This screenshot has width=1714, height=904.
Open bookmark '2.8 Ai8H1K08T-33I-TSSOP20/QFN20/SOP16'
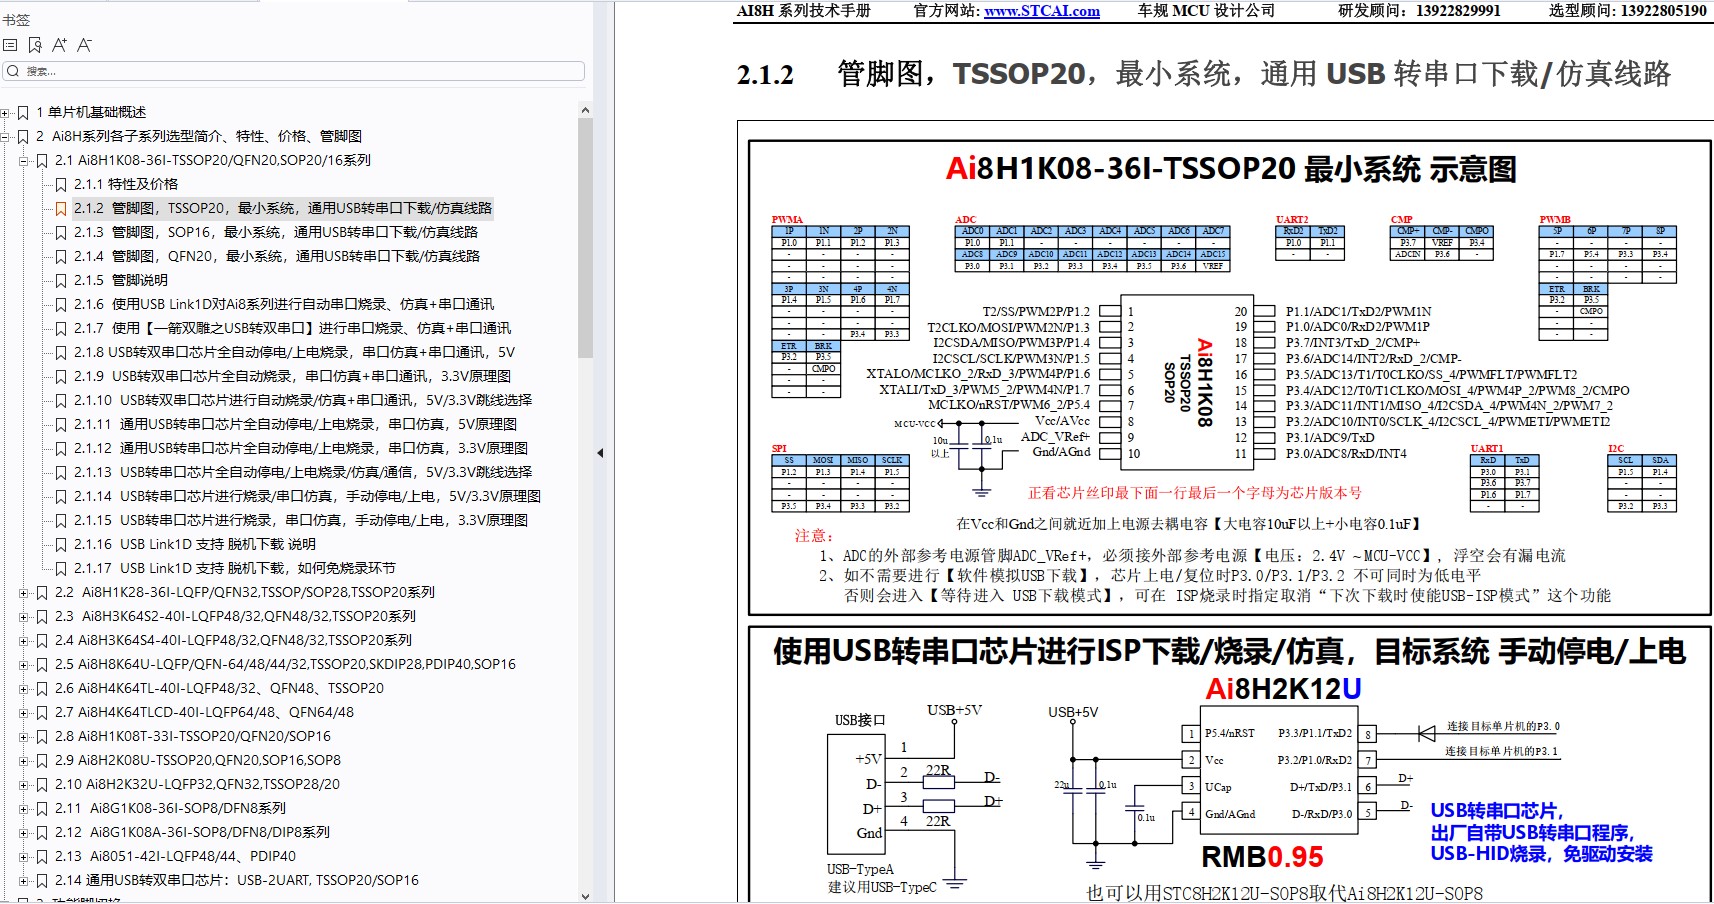193,736
